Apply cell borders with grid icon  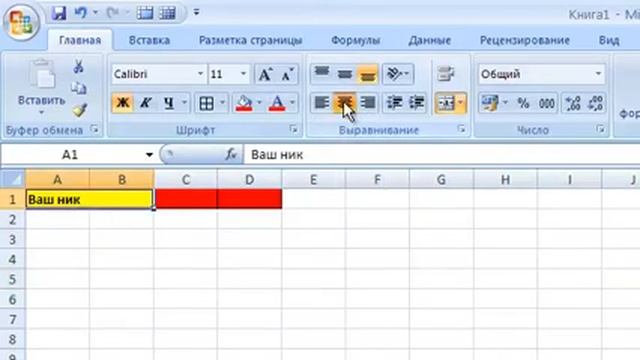click(207, 103)
